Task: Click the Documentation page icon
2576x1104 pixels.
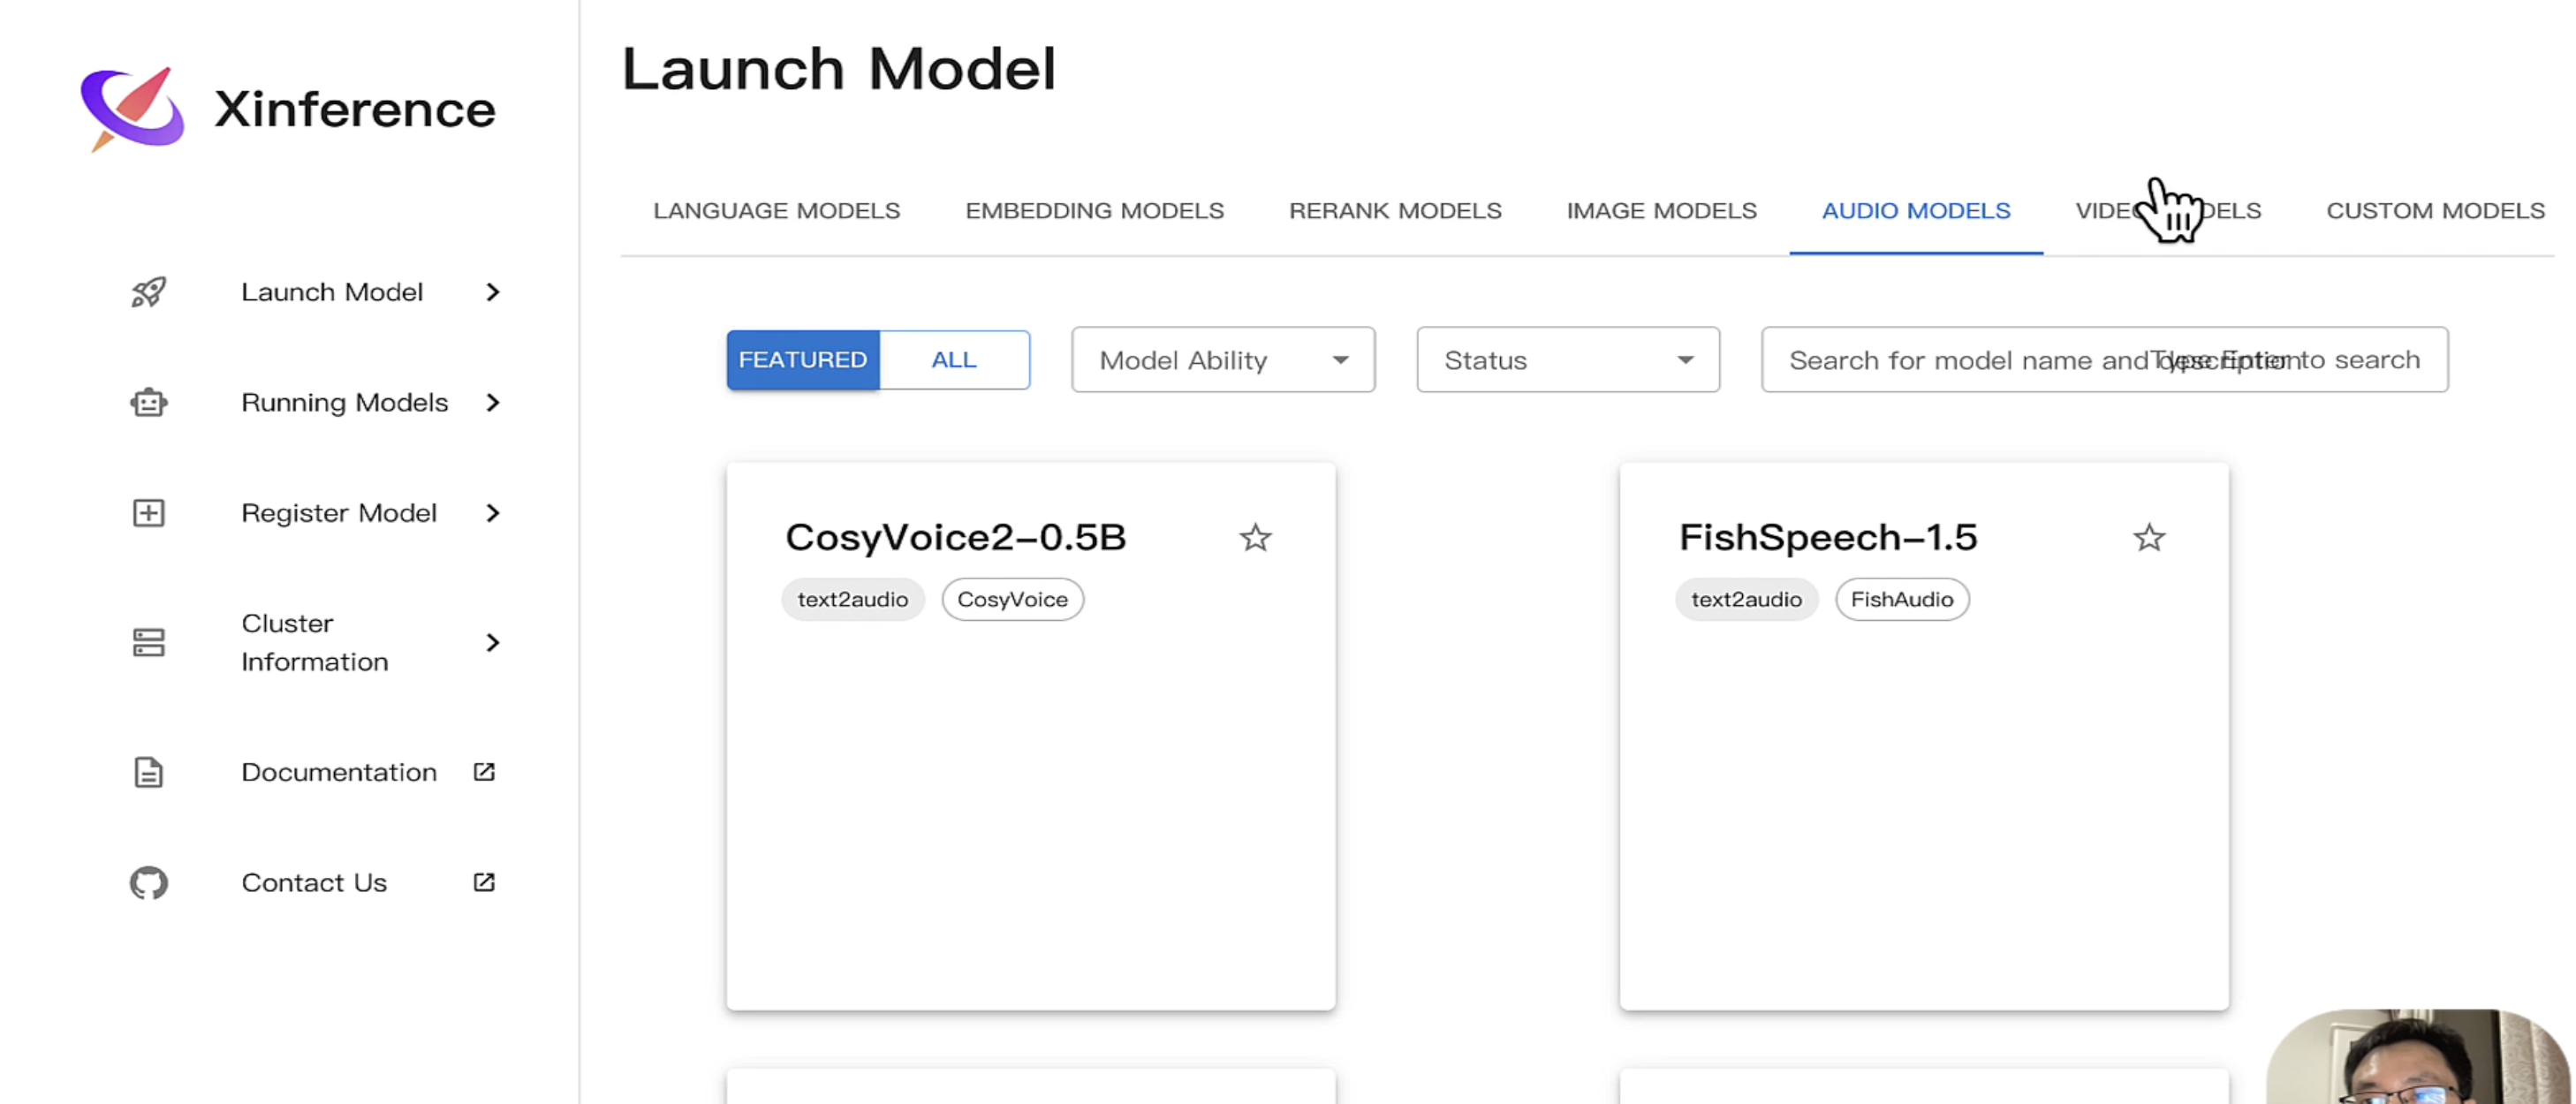Action: click(149, 772)
